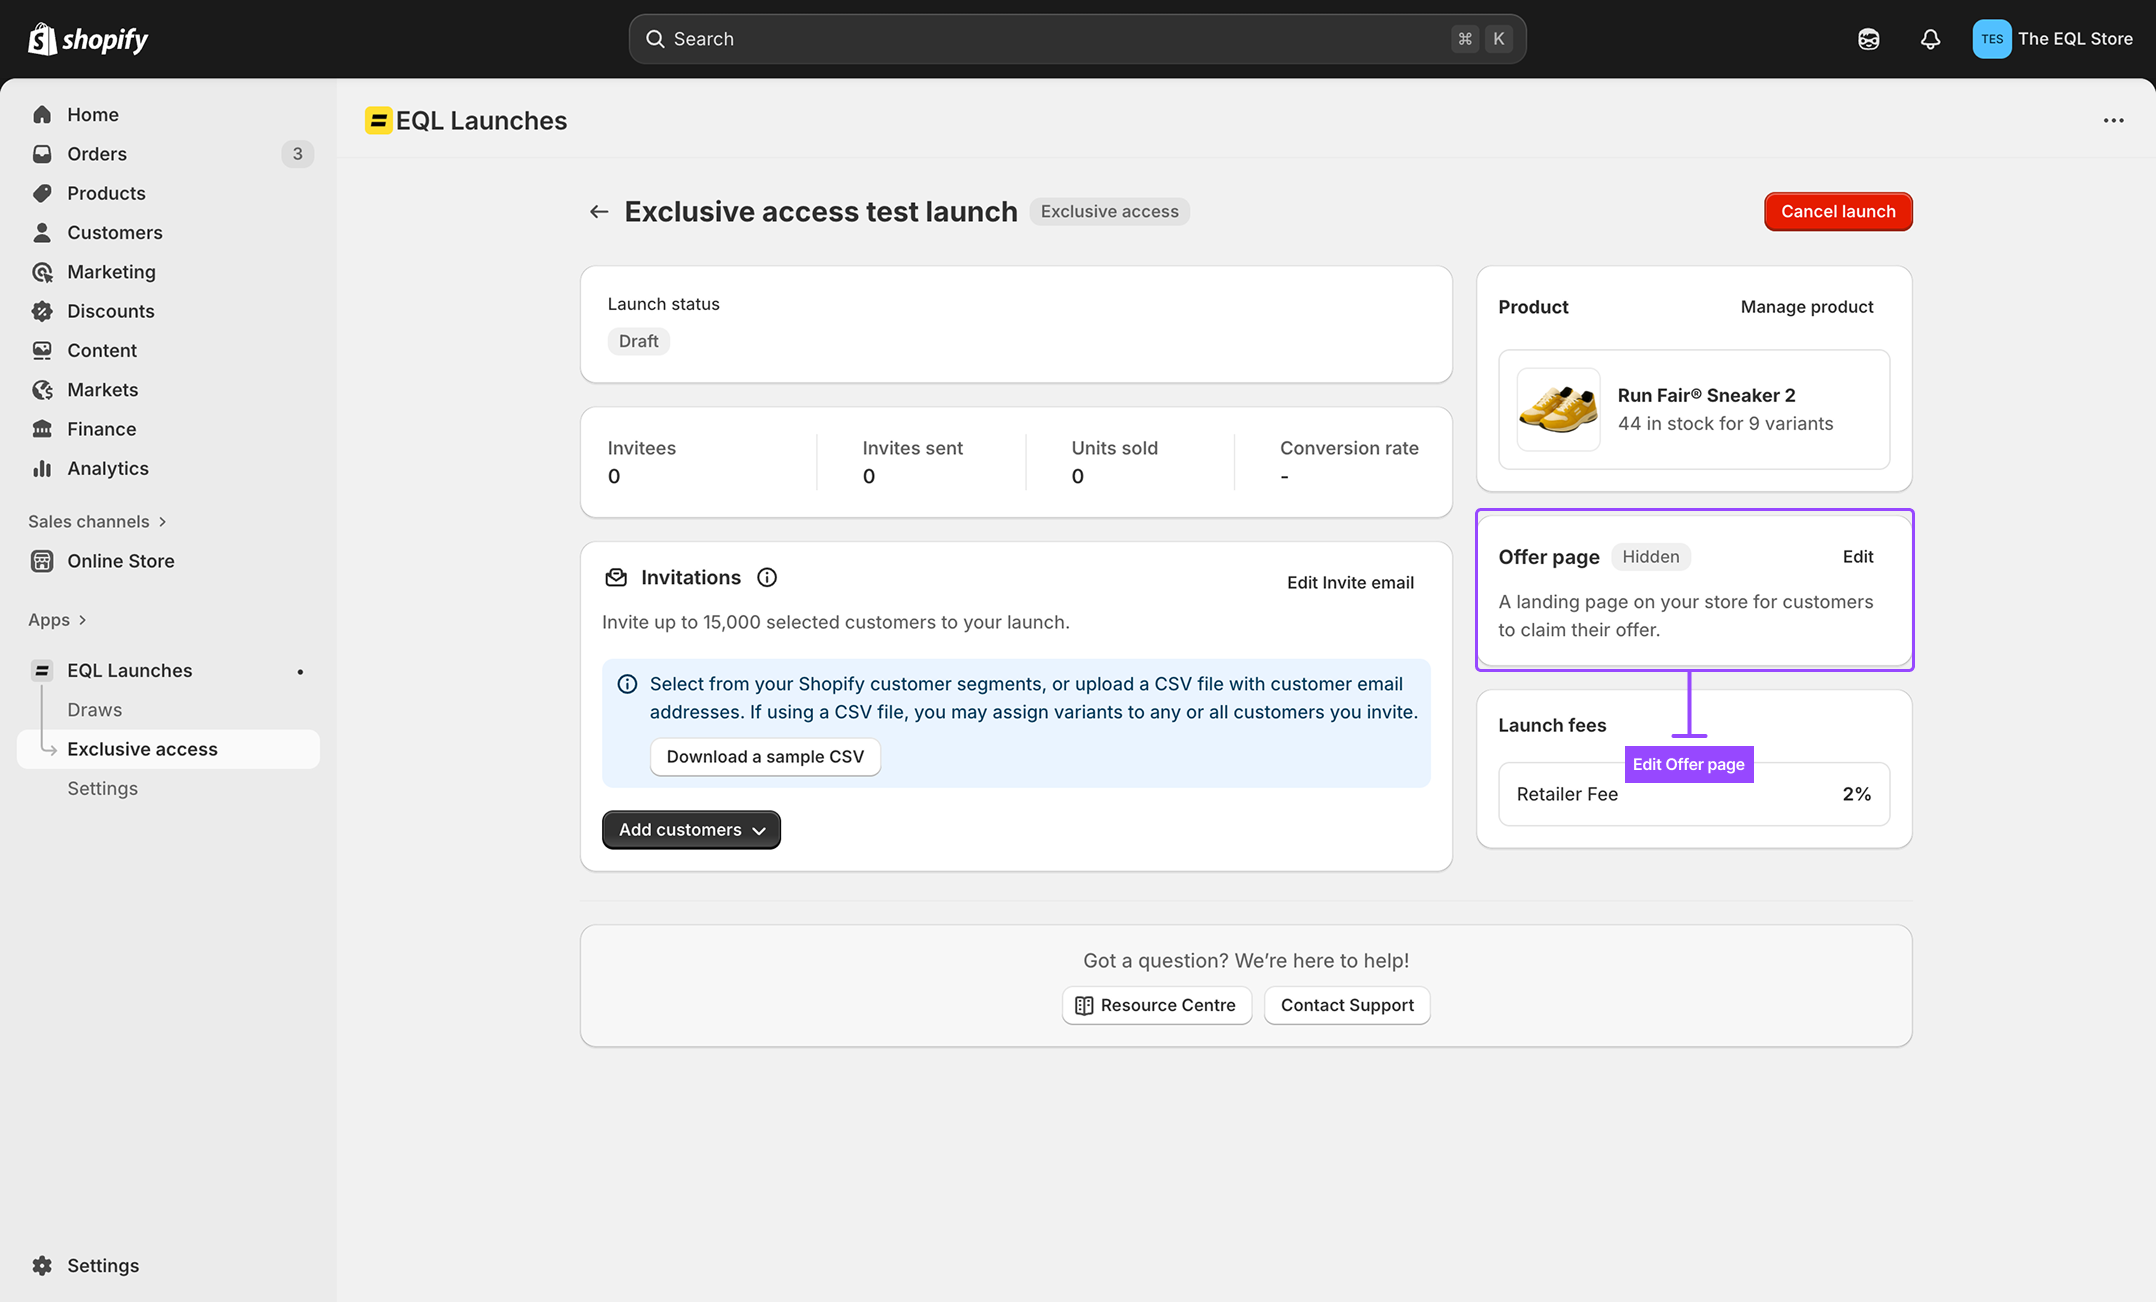This screenshot has width=2156, height=1302.
Task: Click Edit Invite email
Action: [x=1350, y=583]
